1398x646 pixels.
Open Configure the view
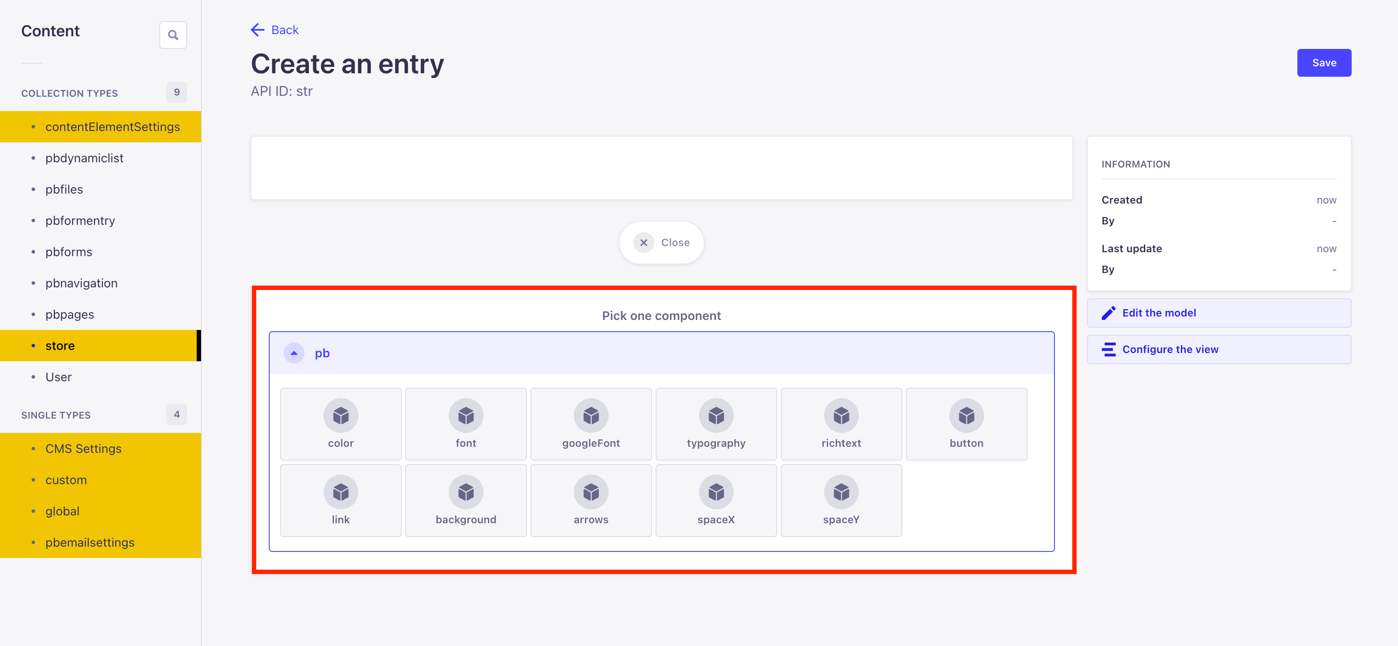(x=1218, y=349)
